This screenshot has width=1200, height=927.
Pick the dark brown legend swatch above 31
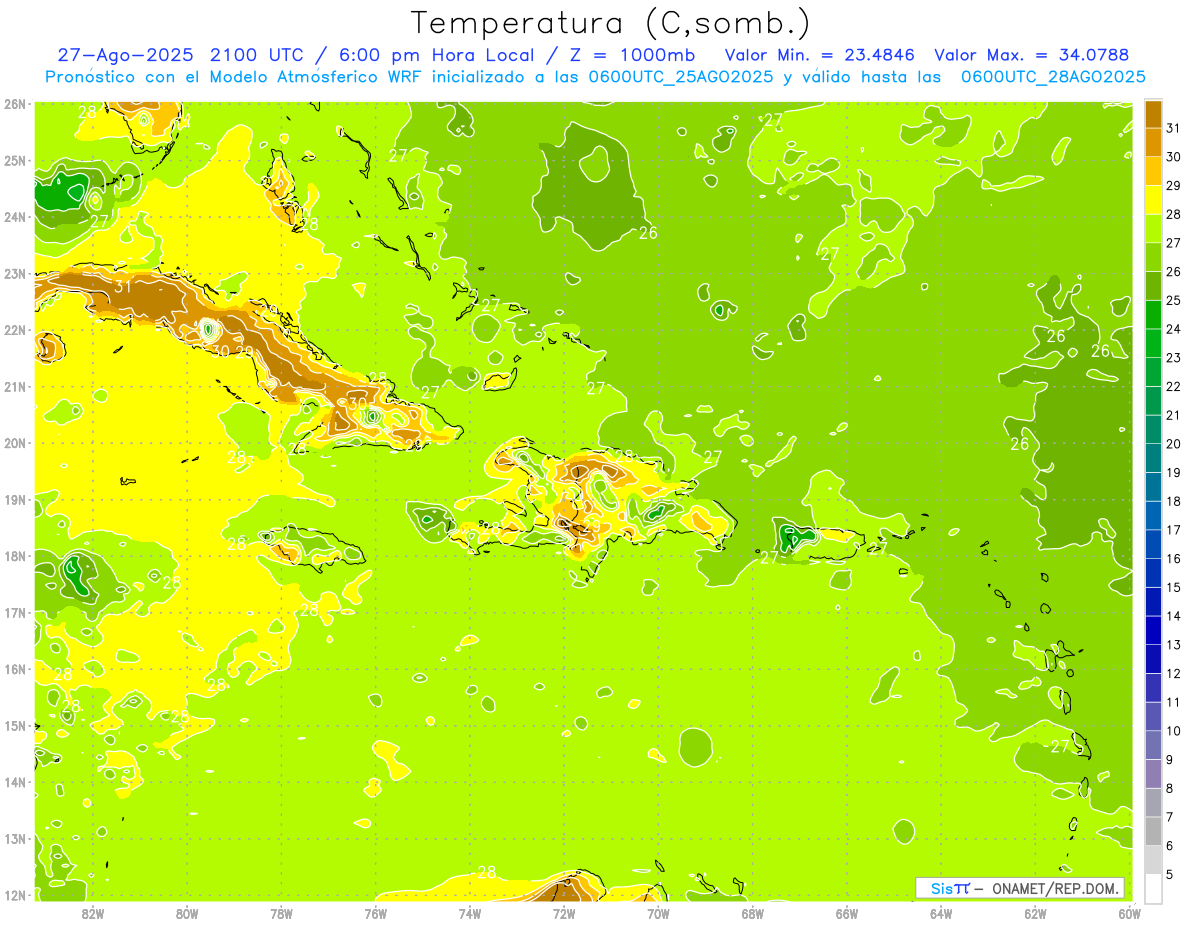click(x=1154, y=113)
